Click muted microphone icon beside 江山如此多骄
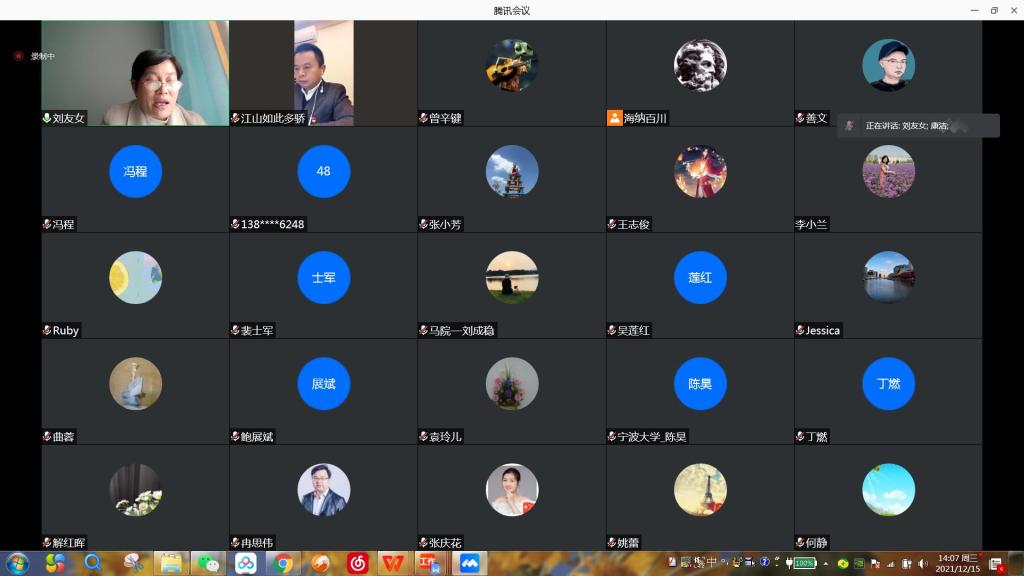The width and height of the screenshot is (1024, 576). (x=235, y=118)
